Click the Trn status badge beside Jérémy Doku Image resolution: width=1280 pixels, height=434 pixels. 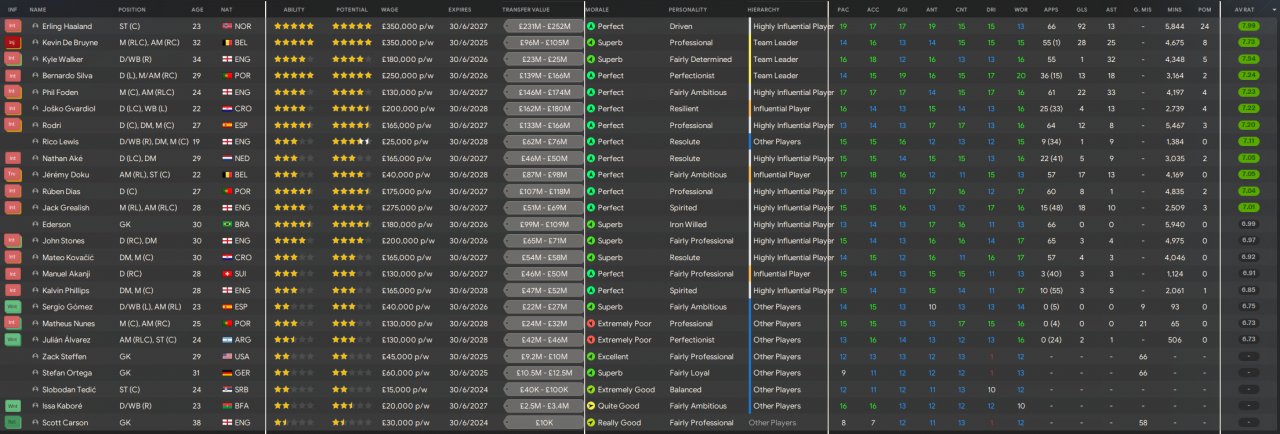click(x=13, y=175)
